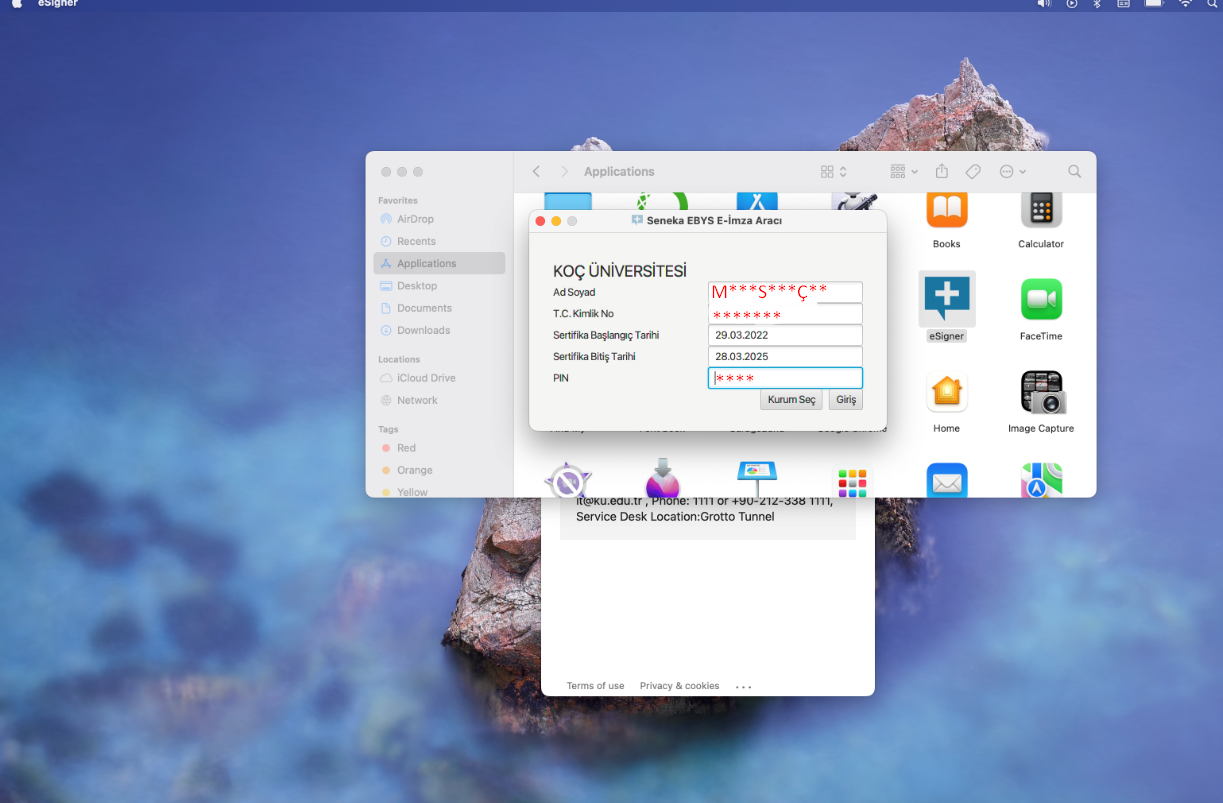The width and height of the screenshot is (1223, 803).
Task: Open the Books app
Action: pos(946,210)
